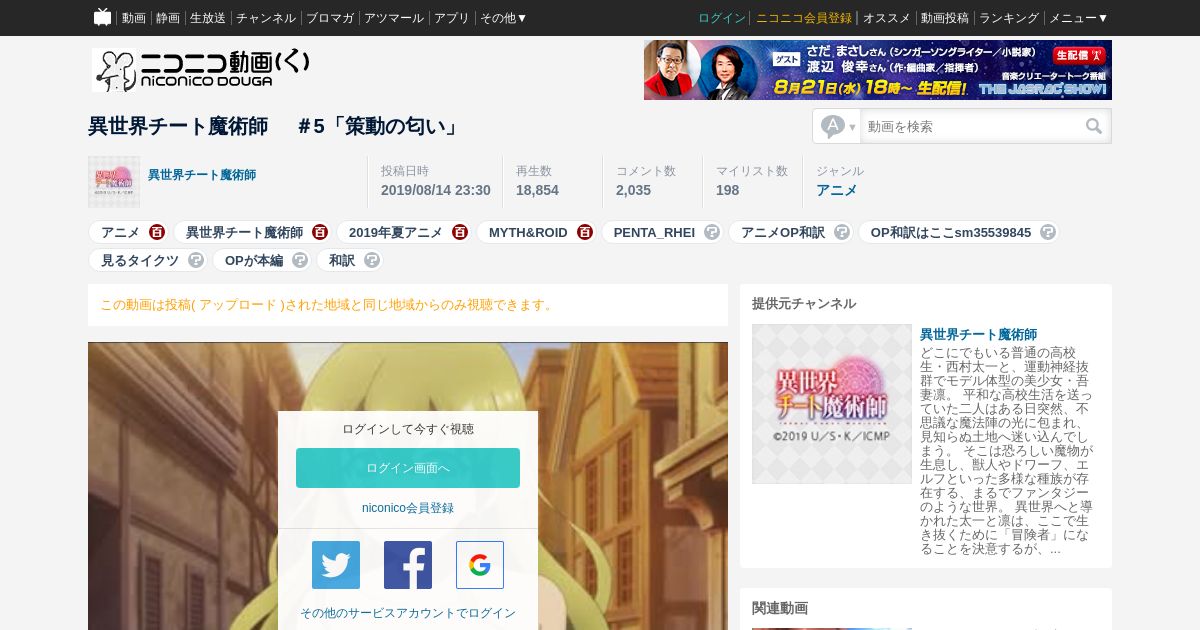Screen dimensions: 1200x630
Task: Open 異世界チート魔術師 link in provider channel box
Action: click(978, 334)
